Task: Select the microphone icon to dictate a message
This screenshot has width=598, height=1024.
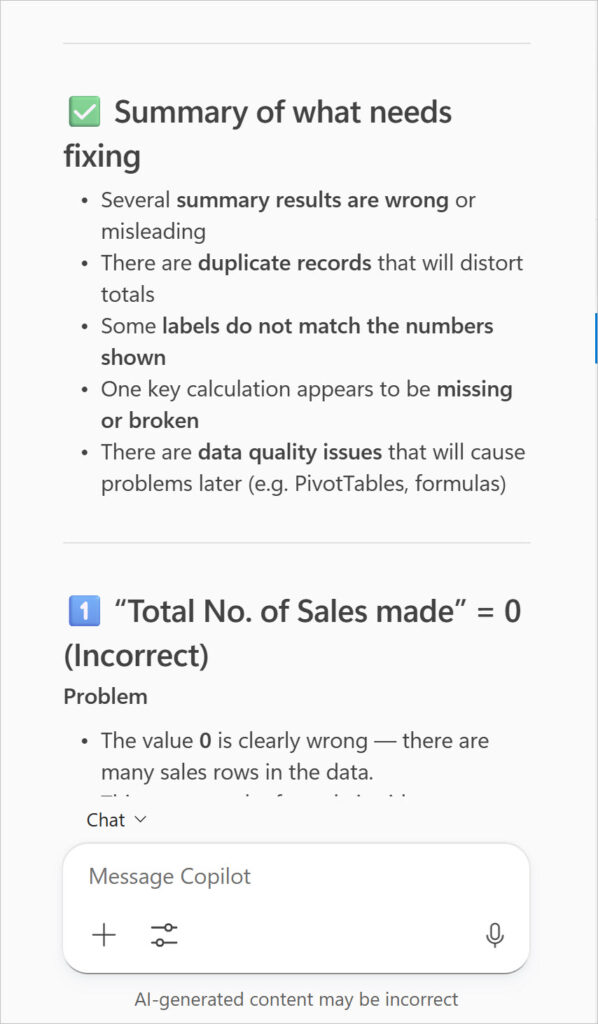Action: coord(495,935)
